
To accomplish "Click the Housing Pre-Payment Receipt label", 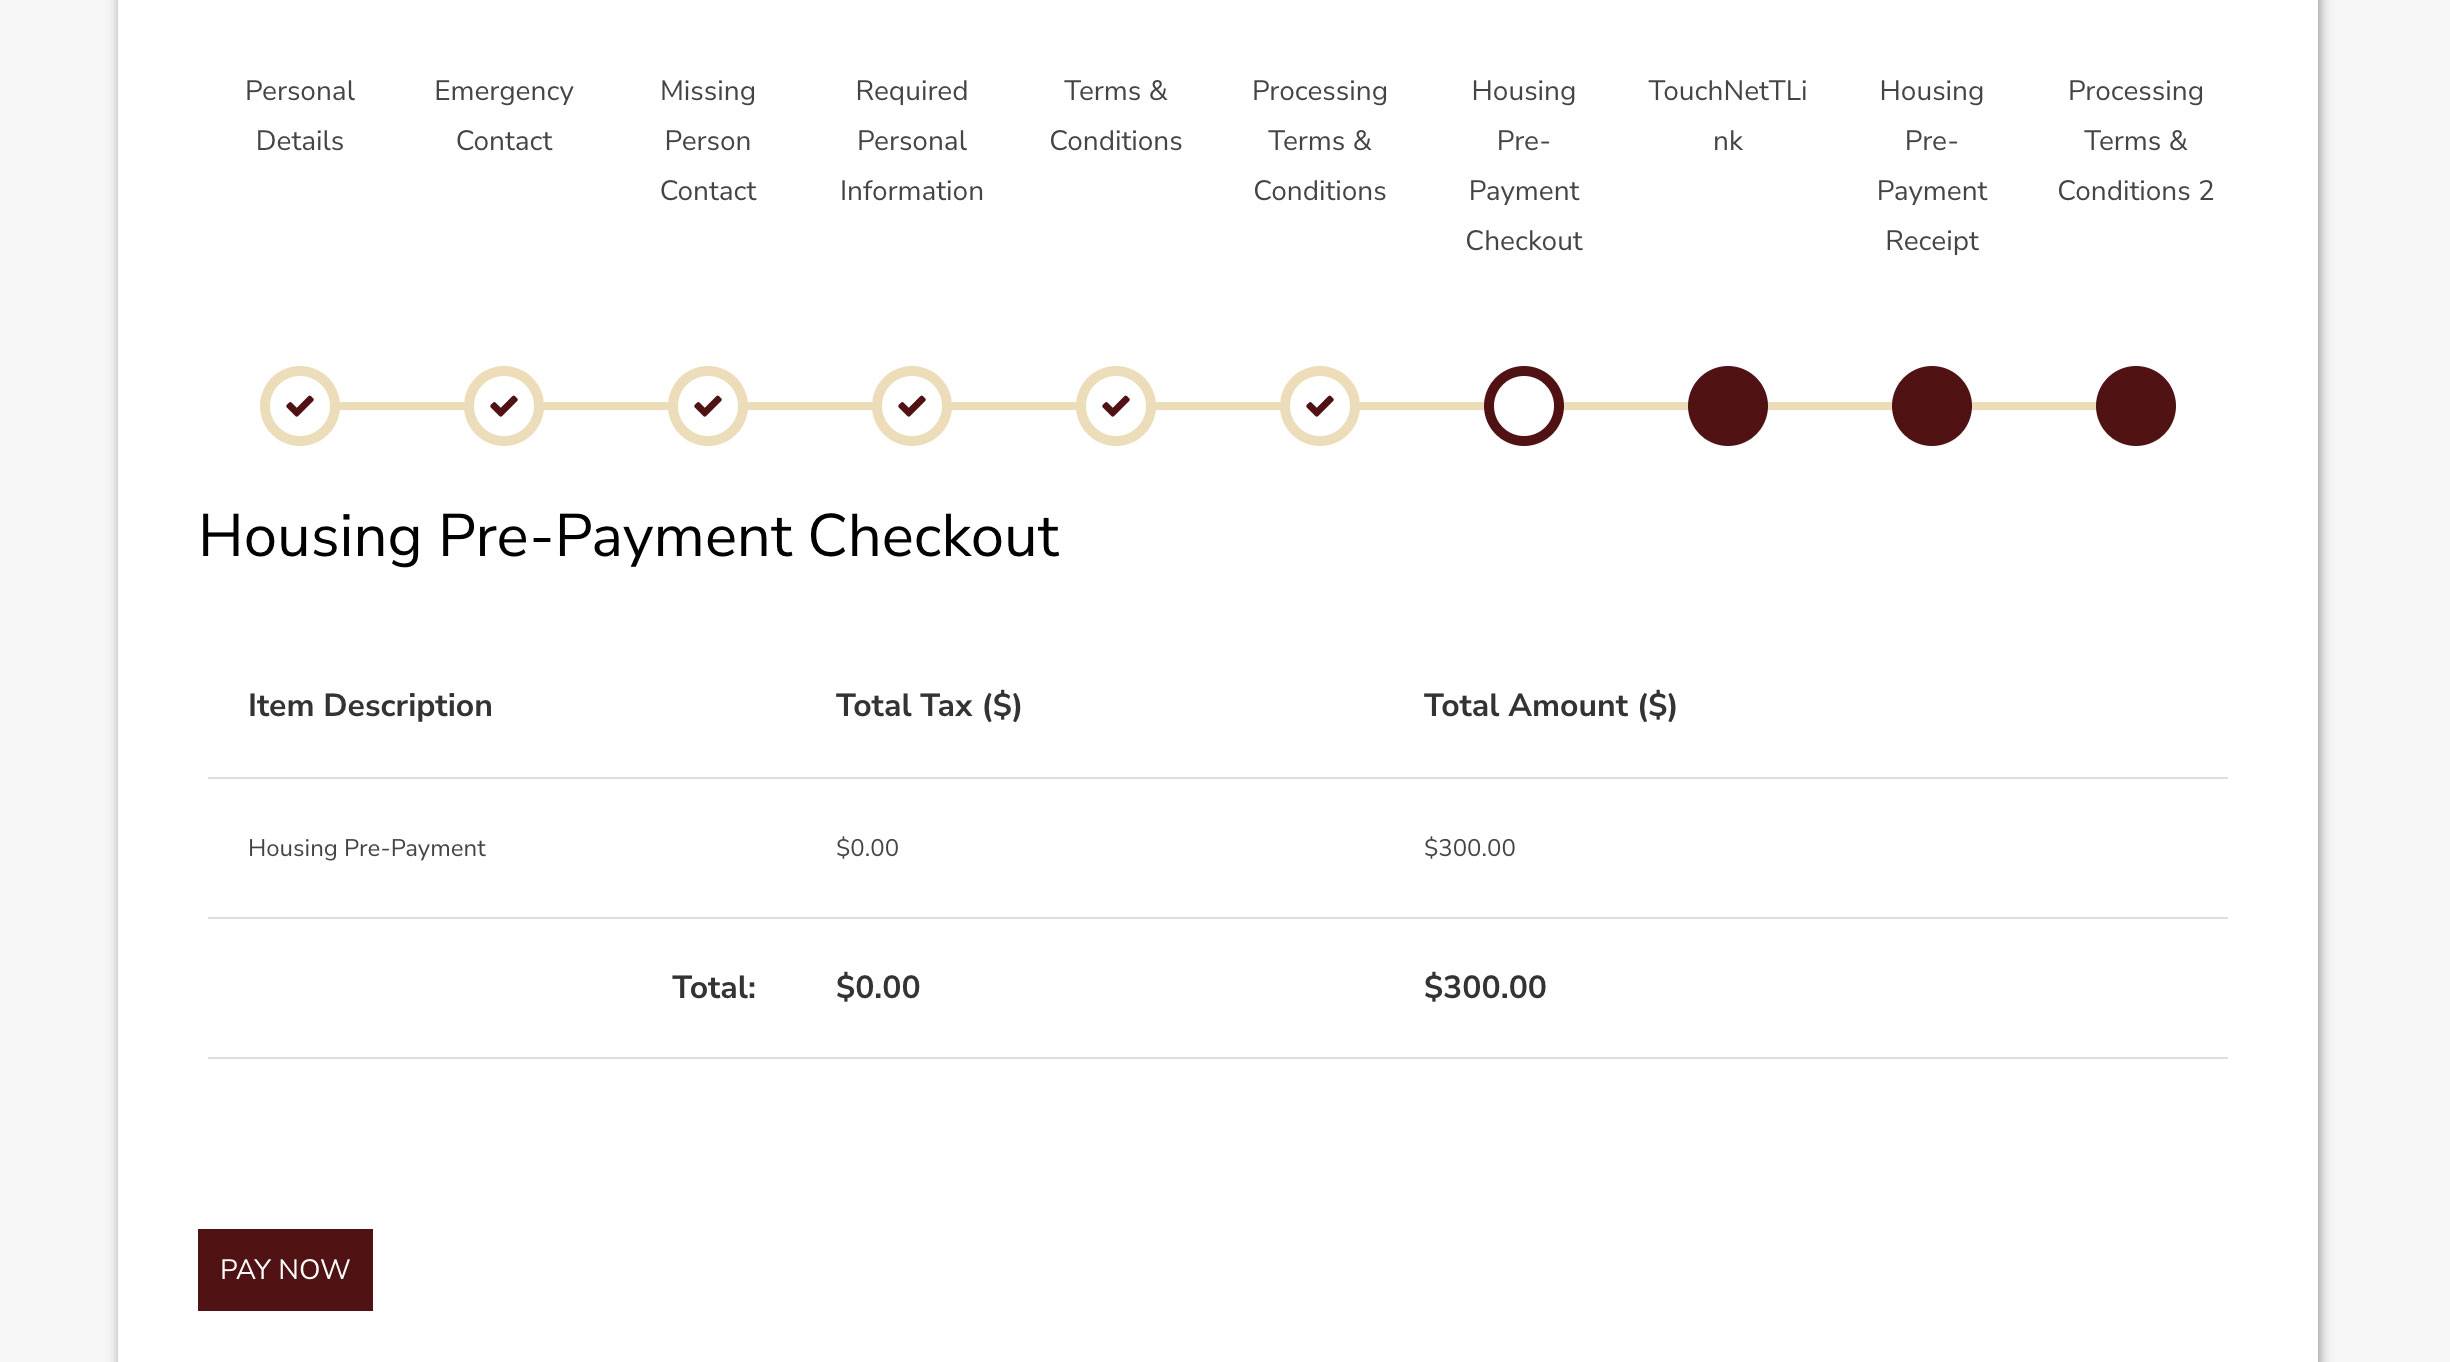I will click(x=1932, y=166).
